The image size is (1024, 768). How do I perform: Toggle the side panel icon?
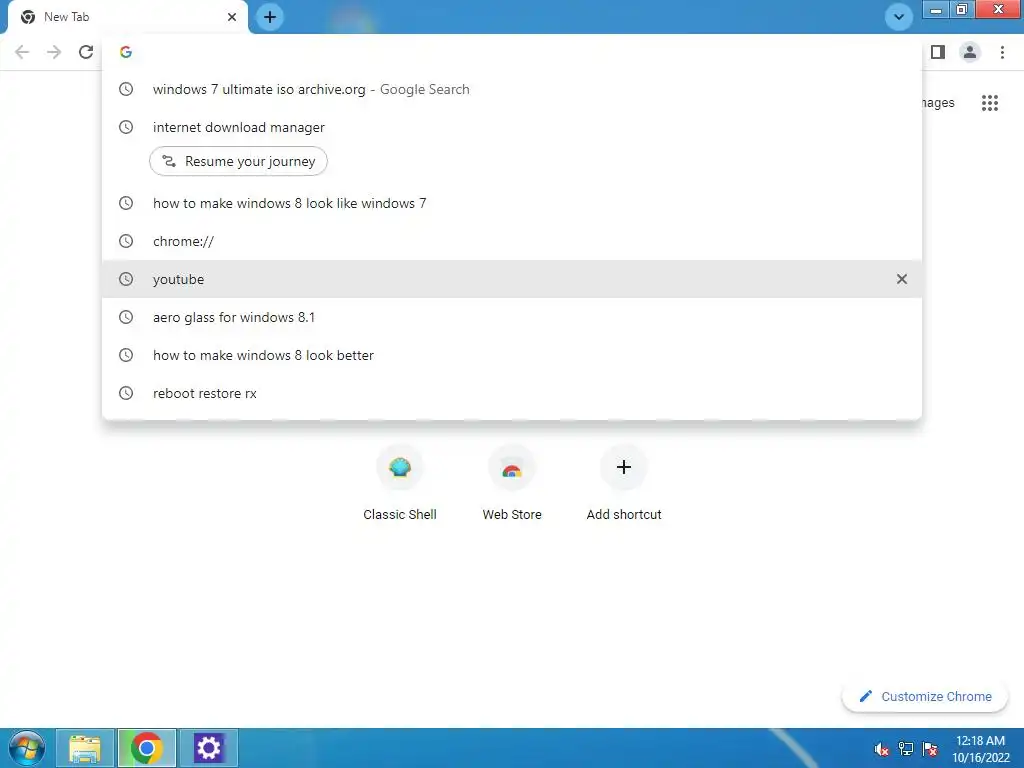938,52
